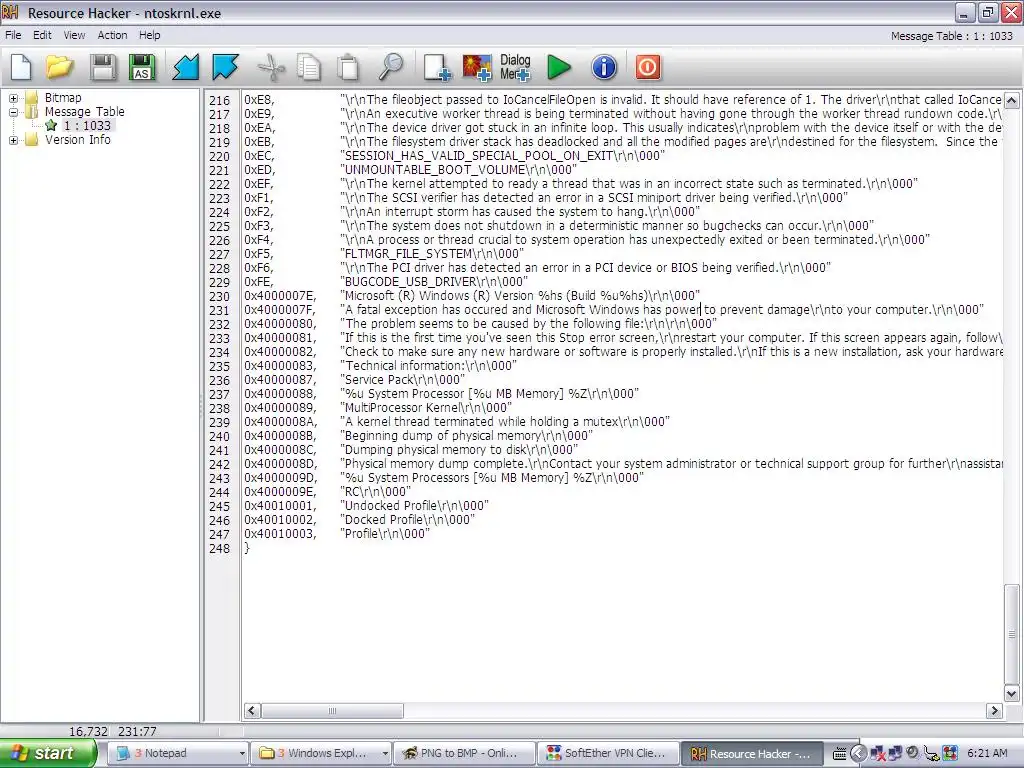Click the horizontal scrollbar right arrow
This screenshot has width=1024, height=768.
click(x=994, y=711)
